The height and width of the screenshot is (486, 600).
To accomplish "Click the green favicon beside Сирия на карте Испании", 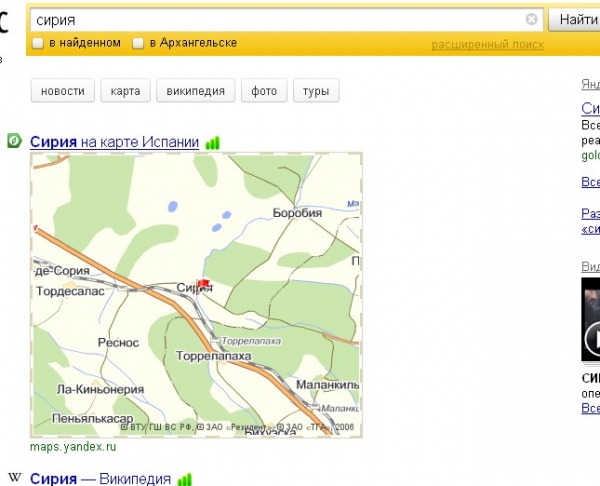I will coord(14,141).
